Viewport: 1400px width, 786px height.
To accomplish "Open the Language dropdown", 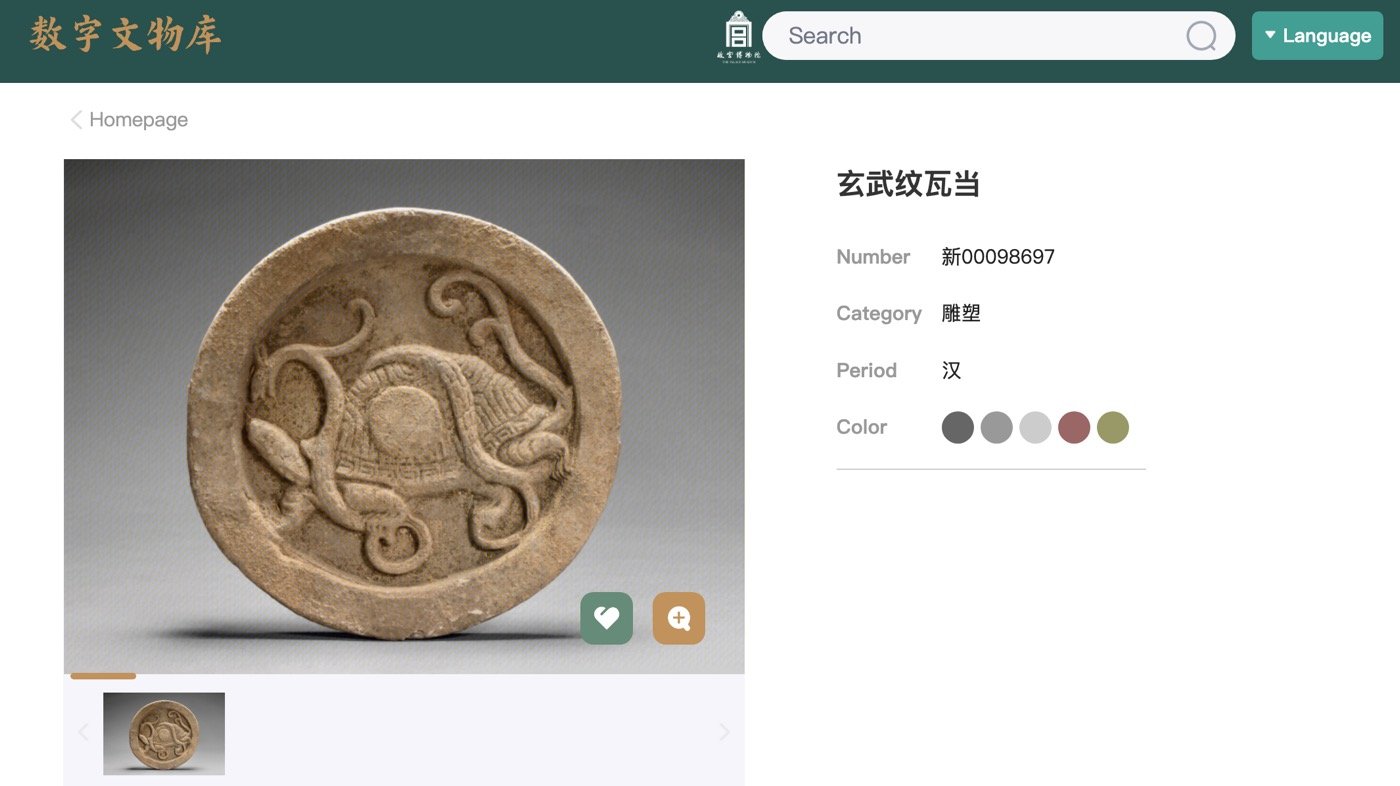I will [x=1317, y=36].
